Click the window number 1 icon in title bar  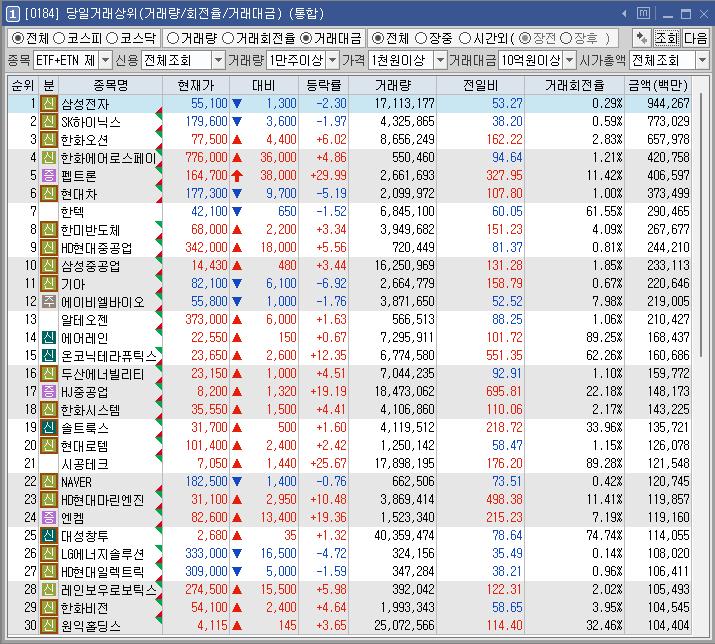[12, 14]
